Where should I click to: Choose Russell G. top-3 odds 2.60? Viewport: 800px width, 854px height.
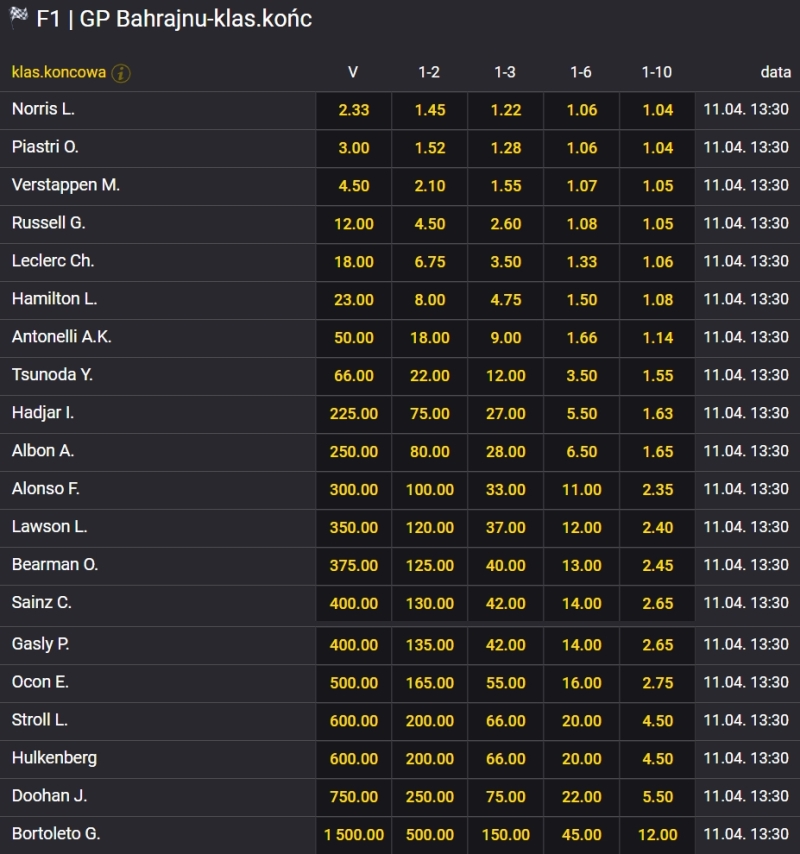tap(506, 224)
